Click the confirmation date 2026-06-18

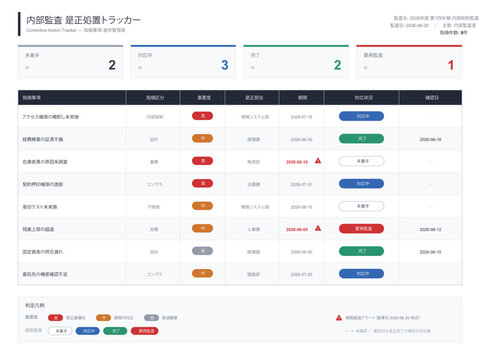(430, 139)
